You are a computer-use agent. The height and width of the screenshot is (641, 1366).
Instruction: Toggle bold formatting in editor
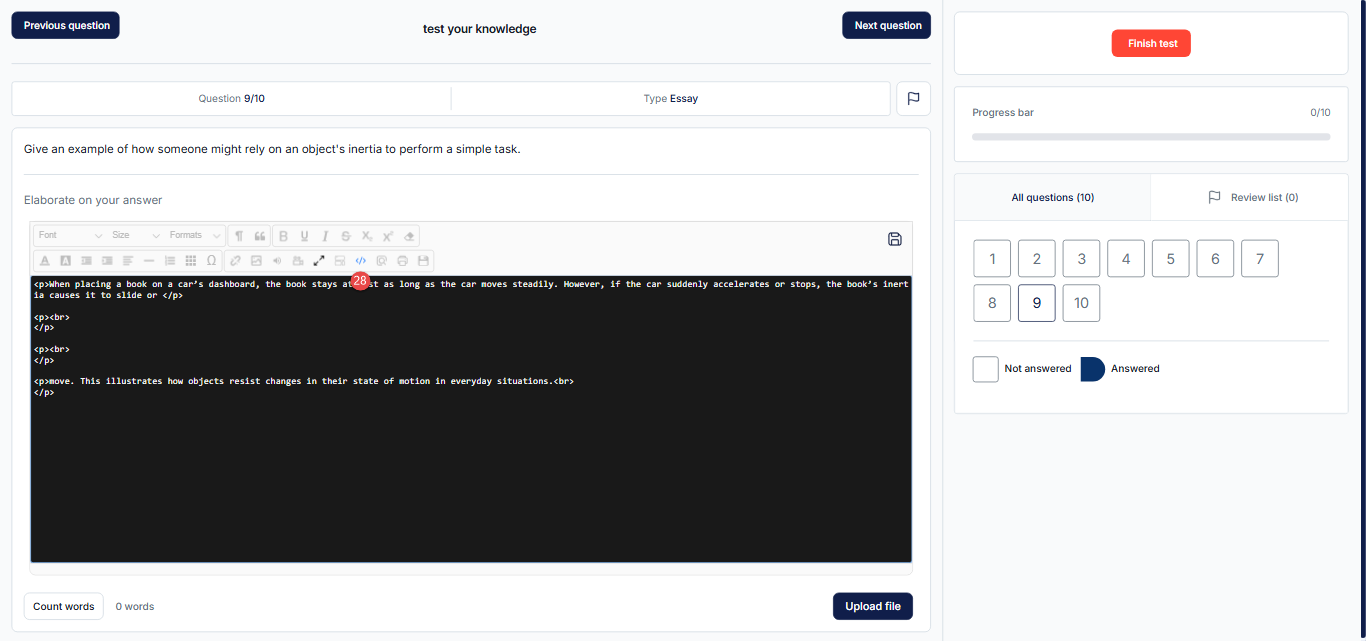[x=283, y=236]
